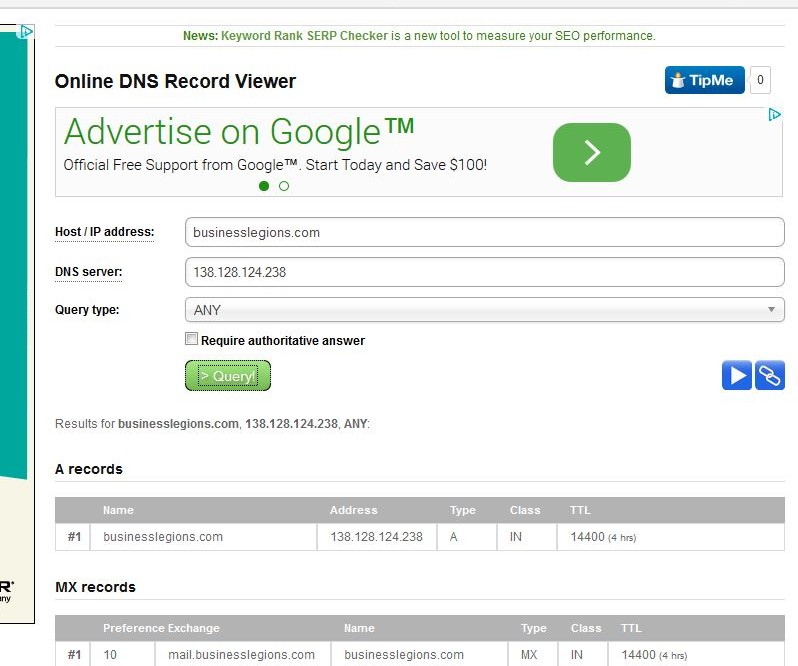Viewport: 798px width, 666px height.
Task: Click the blue chain link icon
Action: point(770,375)
